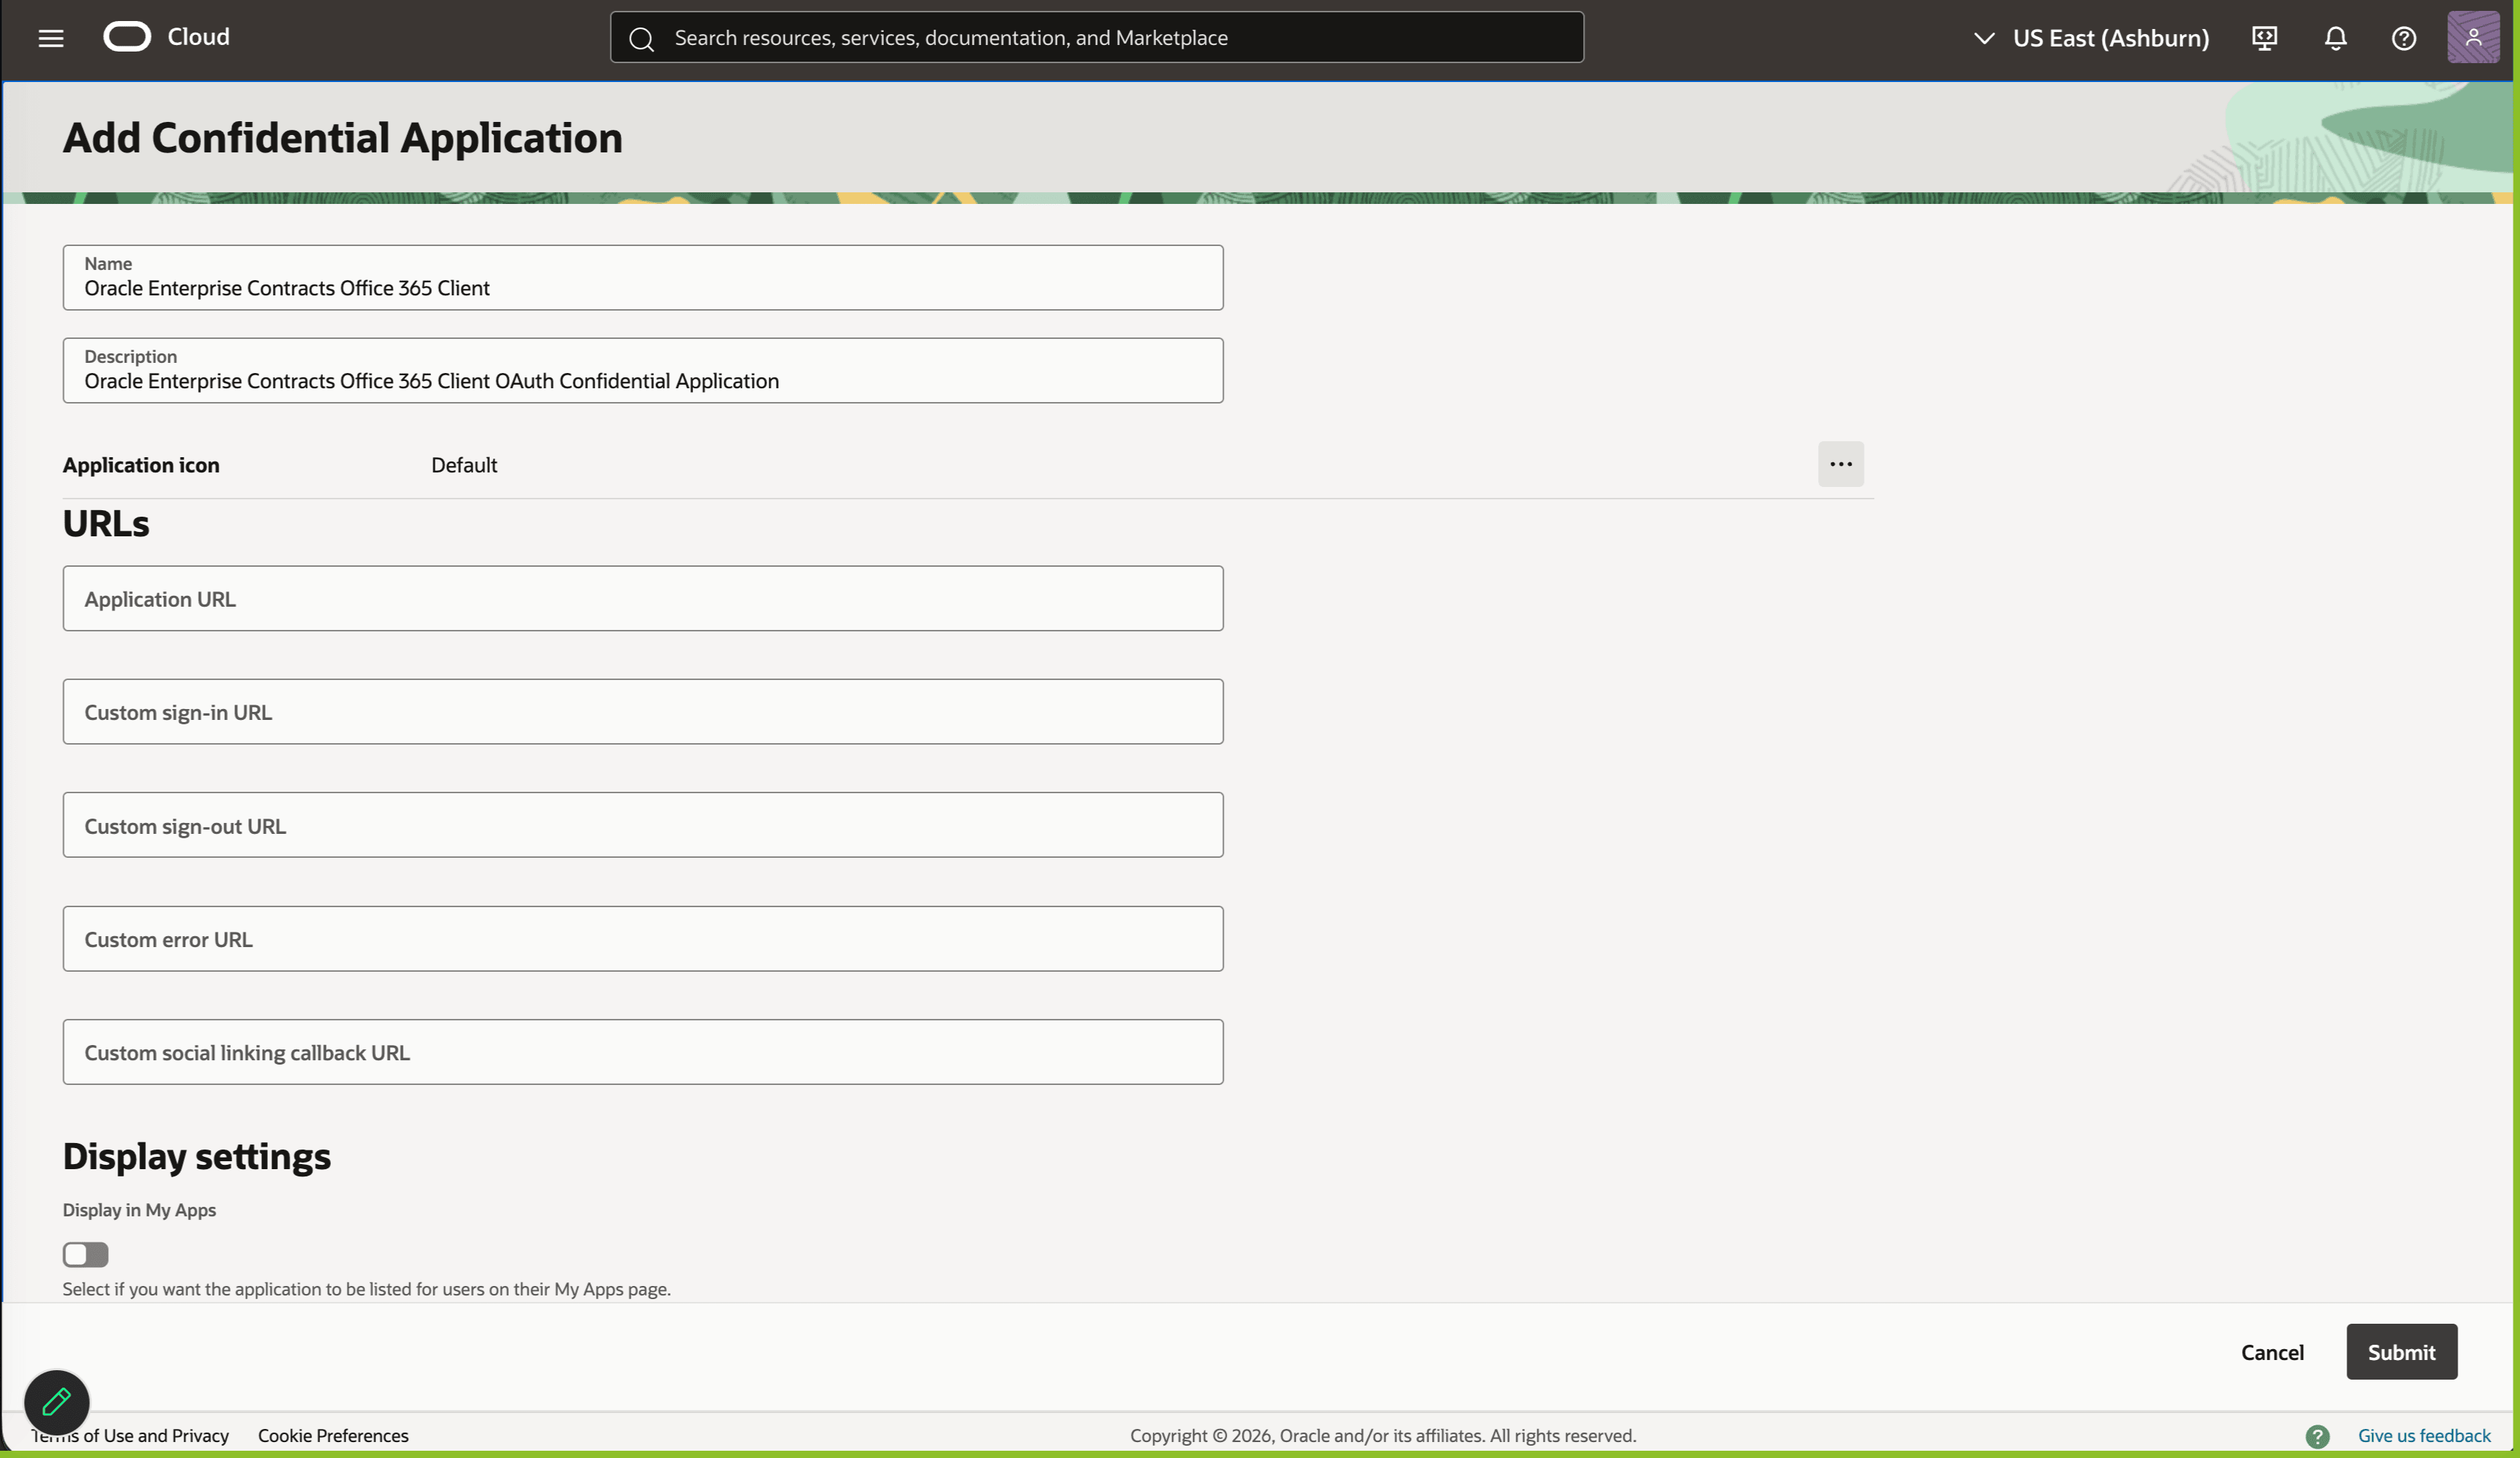Click the Default application icon value
The image size is (2520, 1458).
464,465
